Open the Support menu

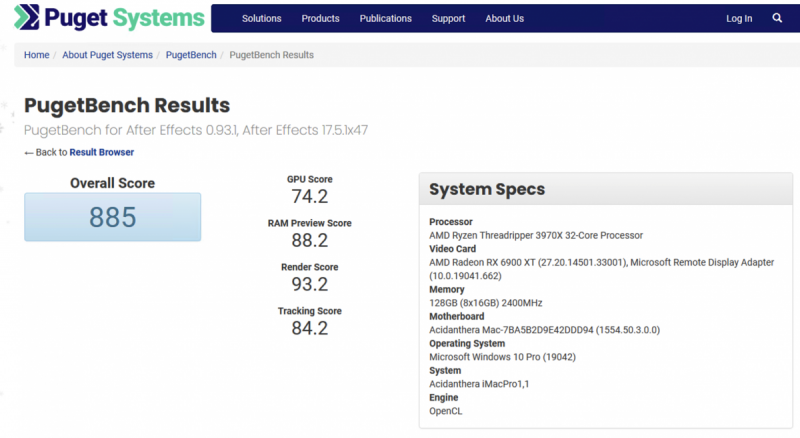[448, 18]
